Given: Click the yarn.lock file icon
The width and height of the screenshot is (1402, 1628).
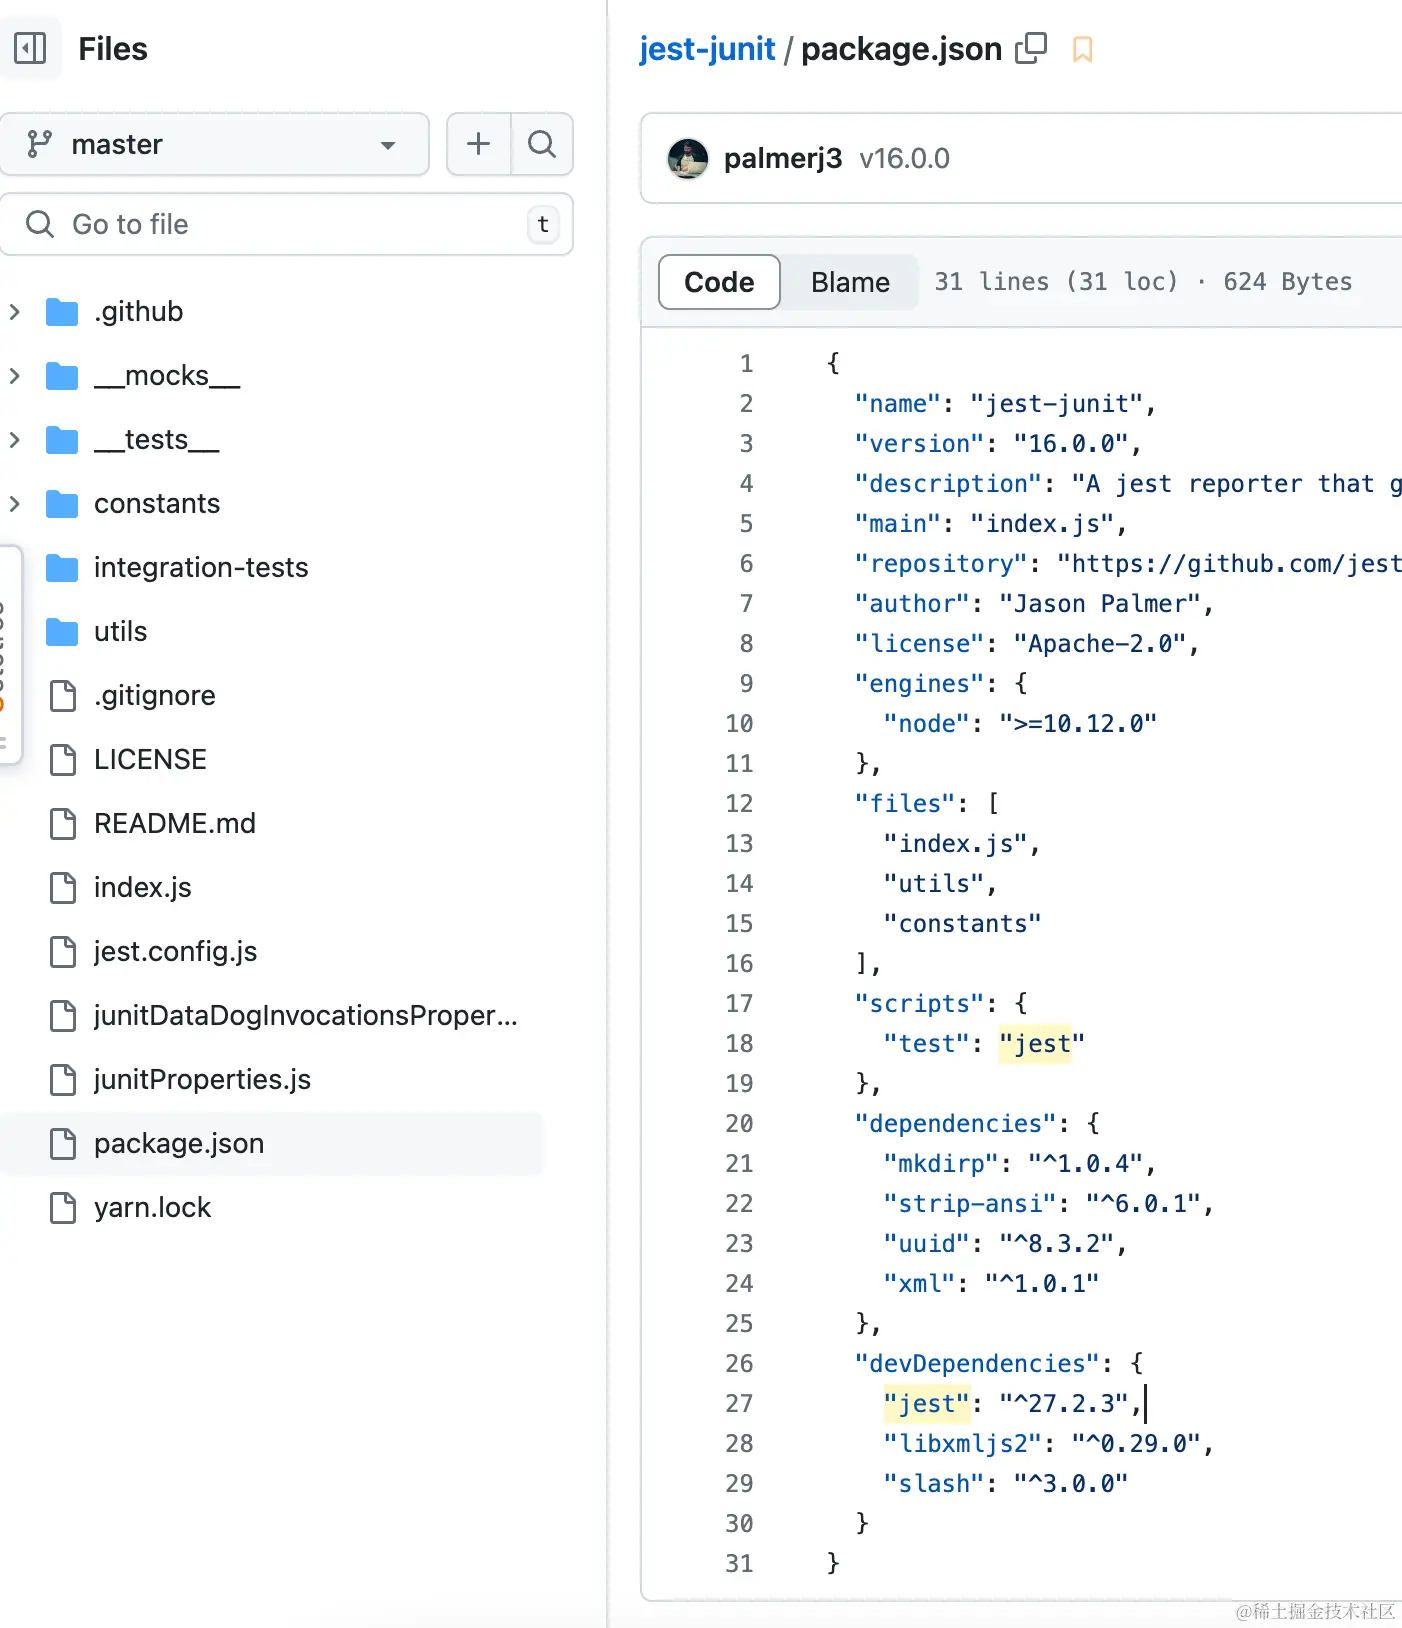Looking at the screenshot, I should (63, 1208).
